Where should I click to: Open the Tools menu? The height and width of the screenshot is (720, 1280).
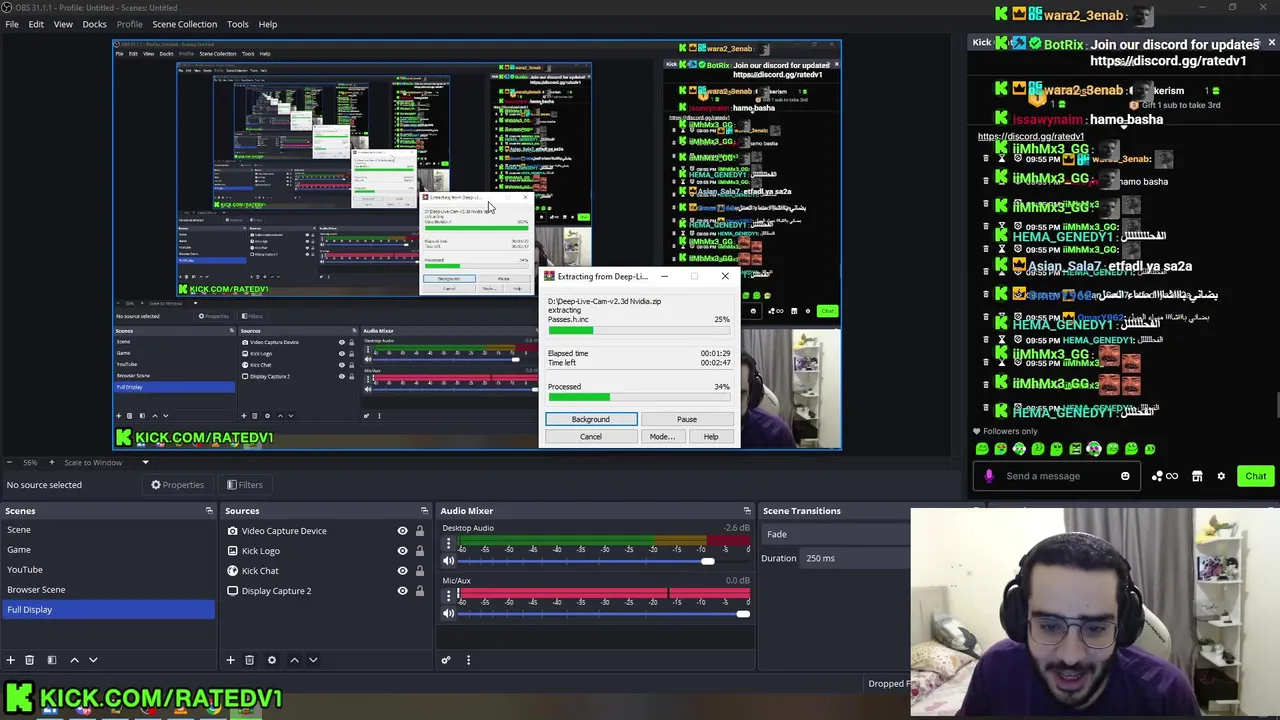pos(237,24)
